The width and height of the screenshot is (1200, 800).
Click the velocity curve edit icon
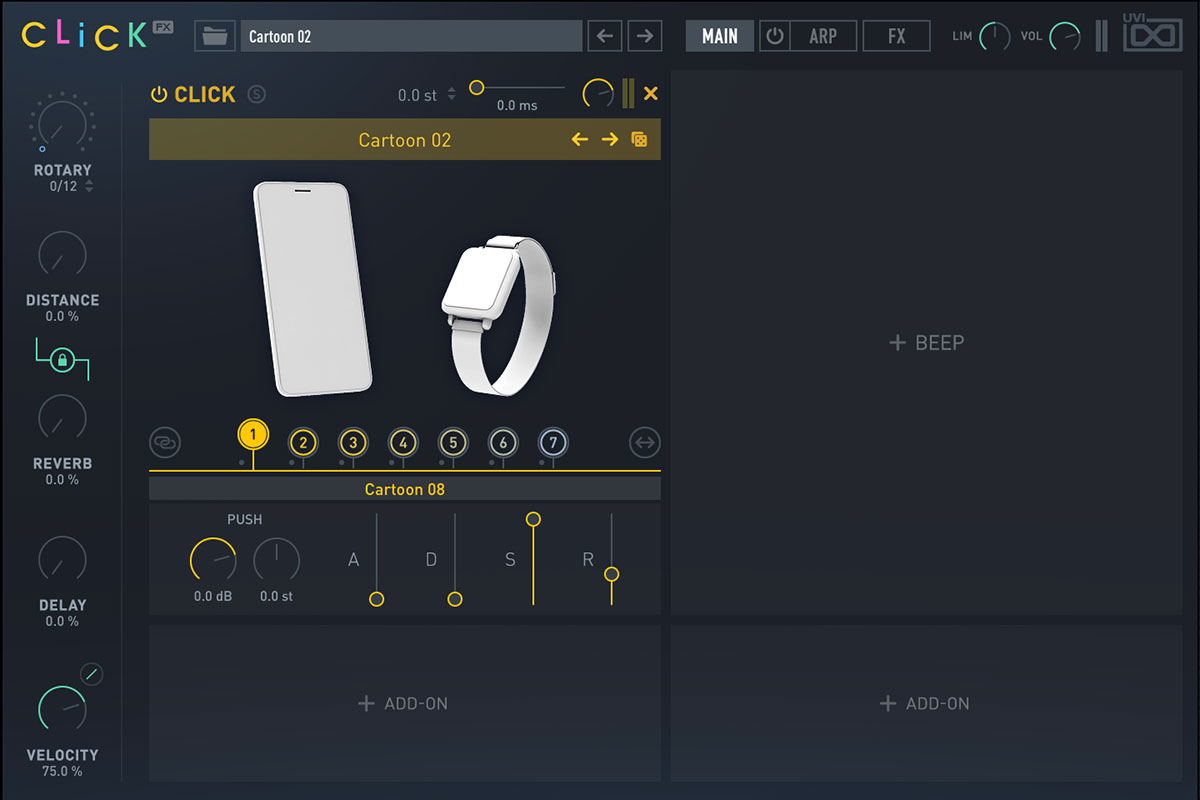pyautogui.click(x=91, y=674)
